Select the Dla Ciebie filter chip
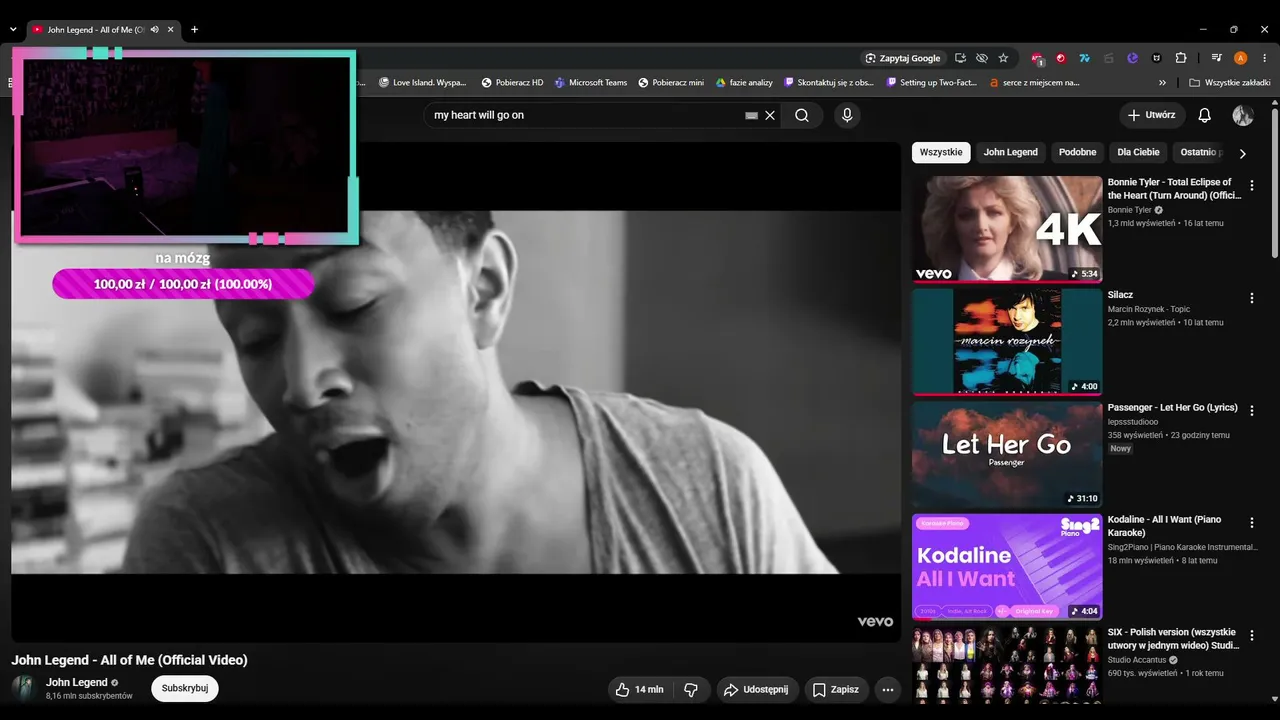The height and width of the screenshot is (720, 1280). 1138,152
